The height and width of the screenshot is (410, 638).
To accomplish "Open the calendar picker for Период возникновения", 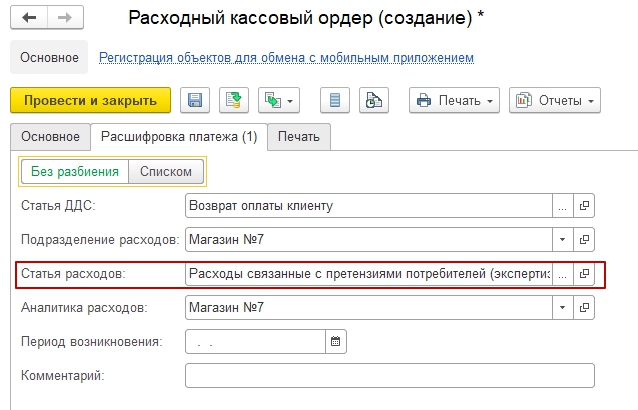I will (336, 341).
